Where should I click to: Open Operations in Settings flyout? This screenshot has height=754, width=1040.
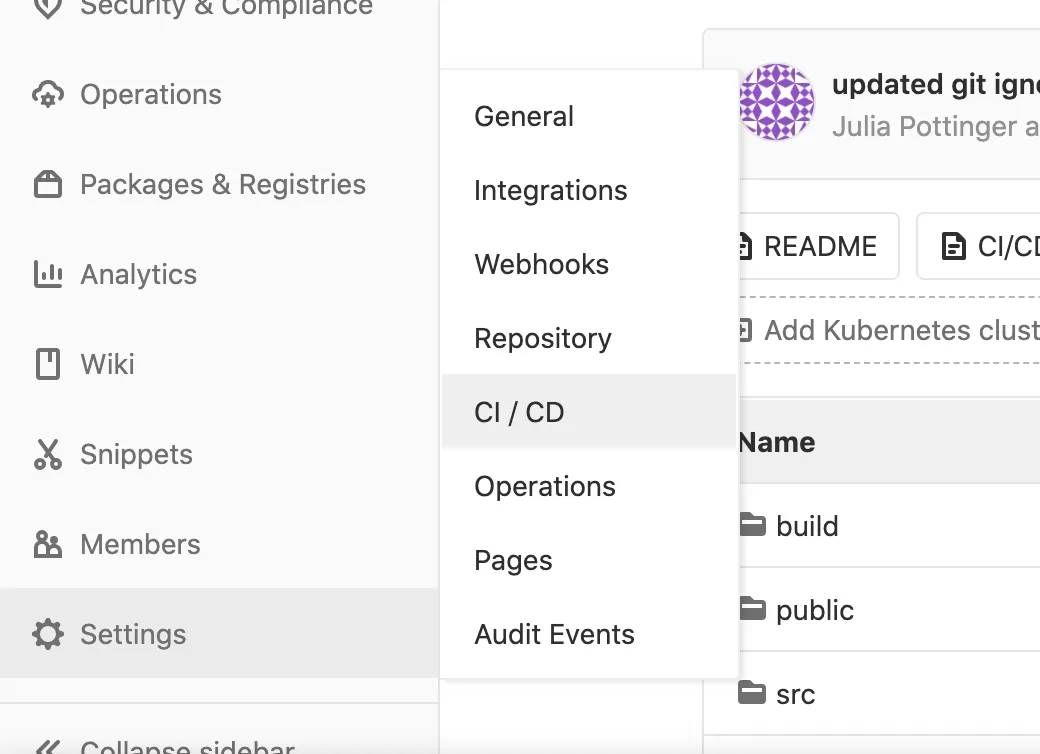point(589,487)
